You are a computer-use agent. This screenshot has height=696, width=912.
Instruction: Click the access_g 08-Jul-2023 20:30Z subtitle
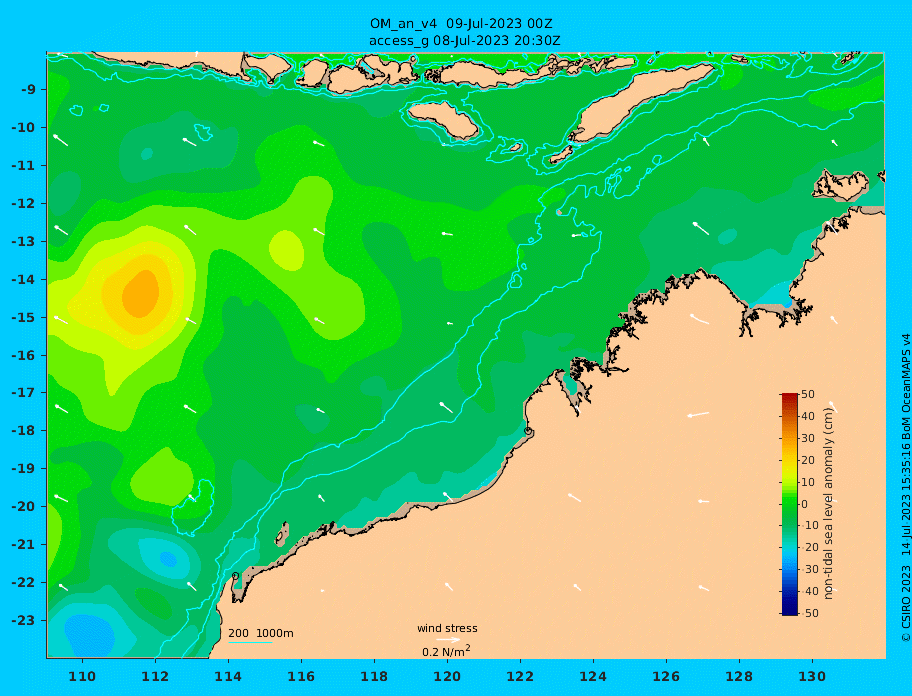pyautogui.click(x=465, y=41)
